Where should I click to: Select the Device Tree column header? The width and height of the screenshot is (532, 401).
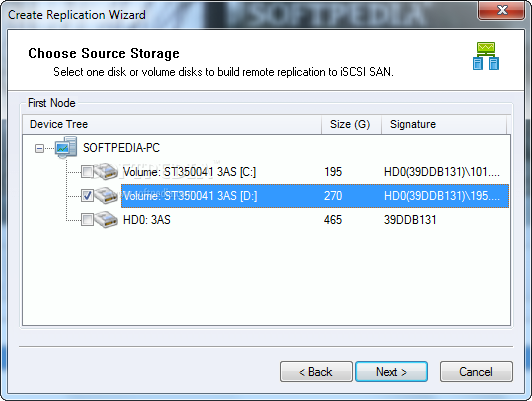click(x=172, y=125)
